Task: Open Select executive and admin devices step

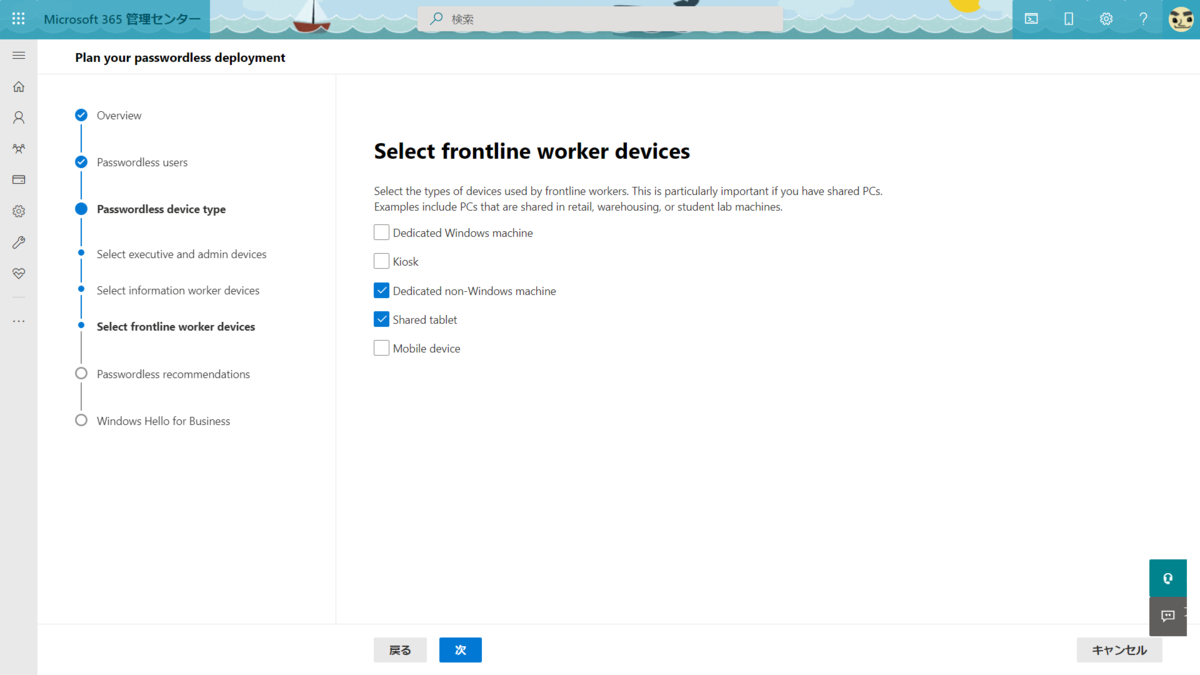Action: (x=181, y=254)
